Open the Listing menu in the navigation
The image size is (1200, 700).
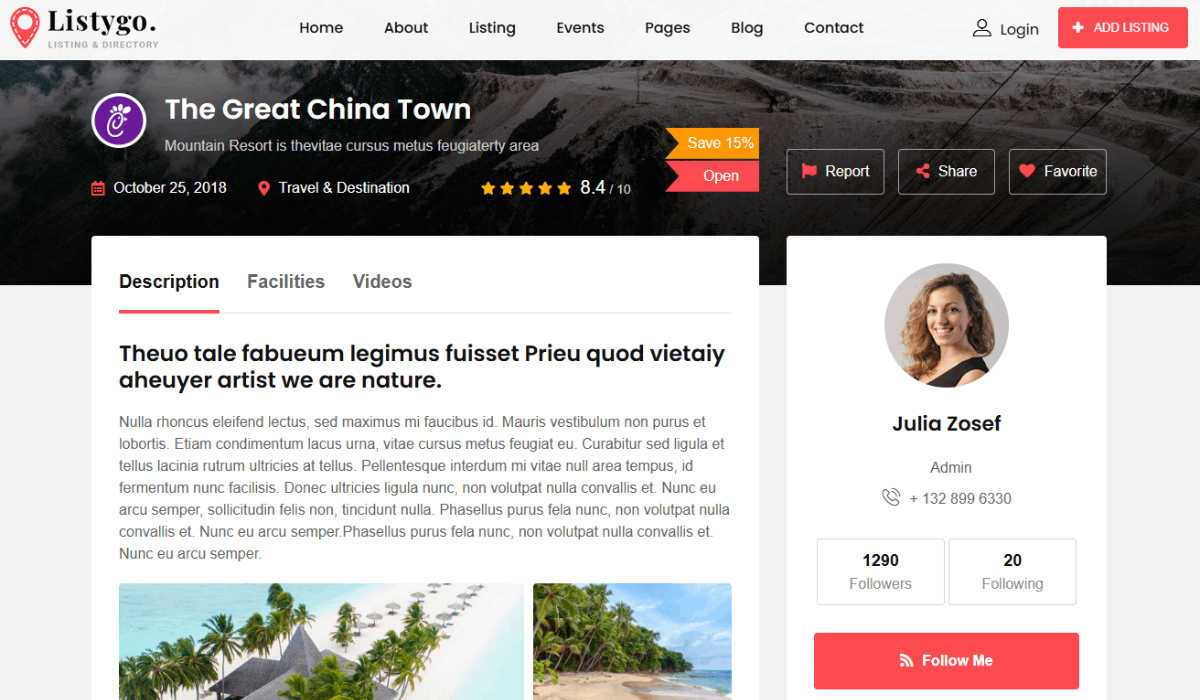point(492,28)
